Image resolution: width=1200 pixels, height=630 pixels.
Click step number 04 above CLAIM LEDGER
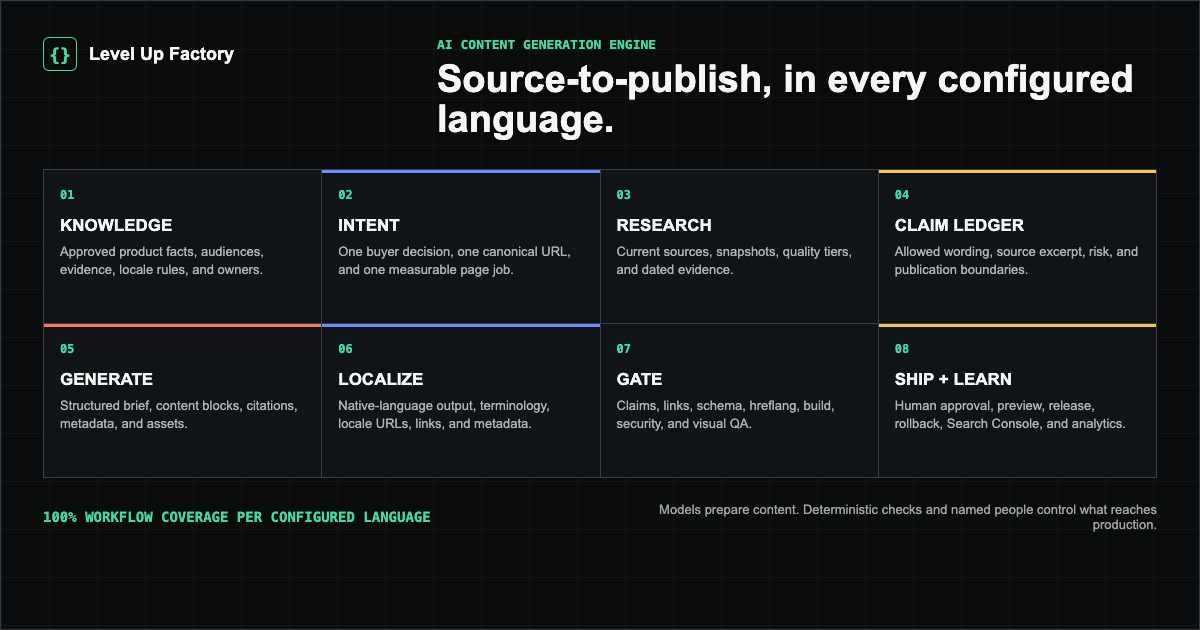coord(902,195)
